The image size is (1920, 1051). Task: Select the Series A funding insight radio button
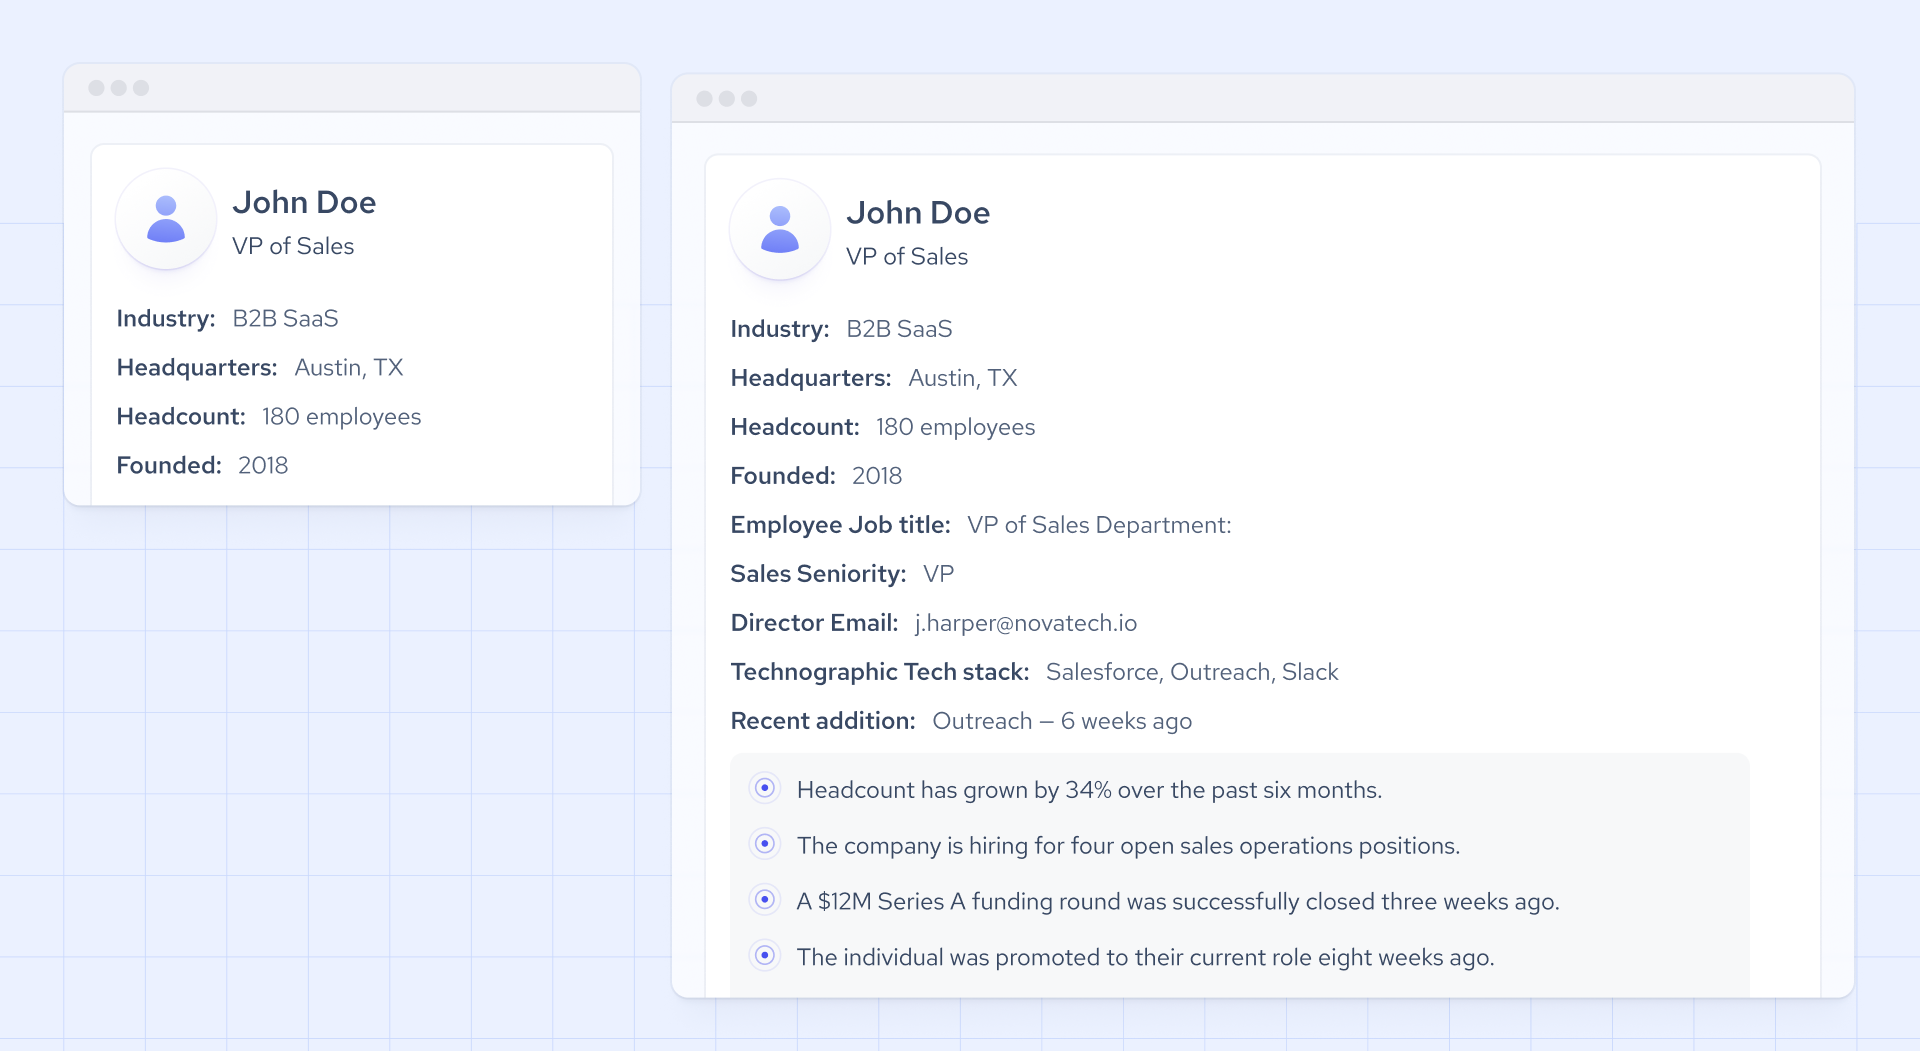(765, 900)
